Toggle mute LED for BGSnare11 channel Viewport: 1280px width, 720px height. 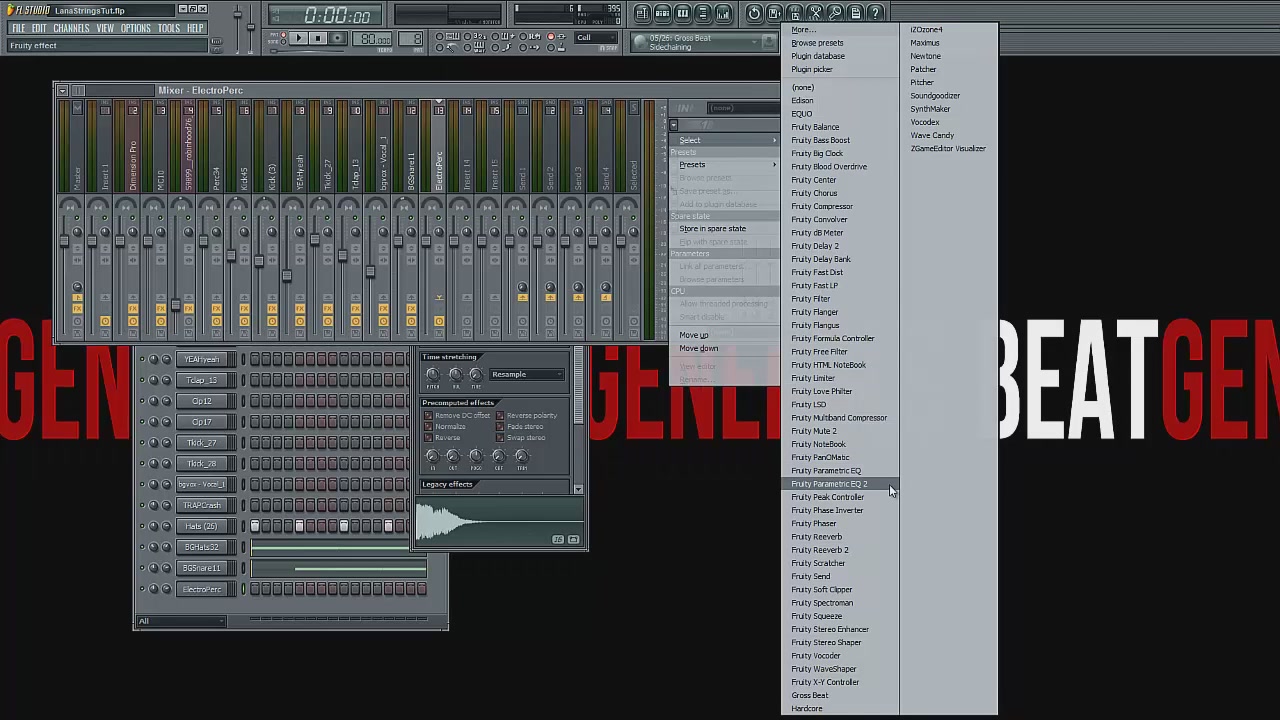click(x=142, y=568)
